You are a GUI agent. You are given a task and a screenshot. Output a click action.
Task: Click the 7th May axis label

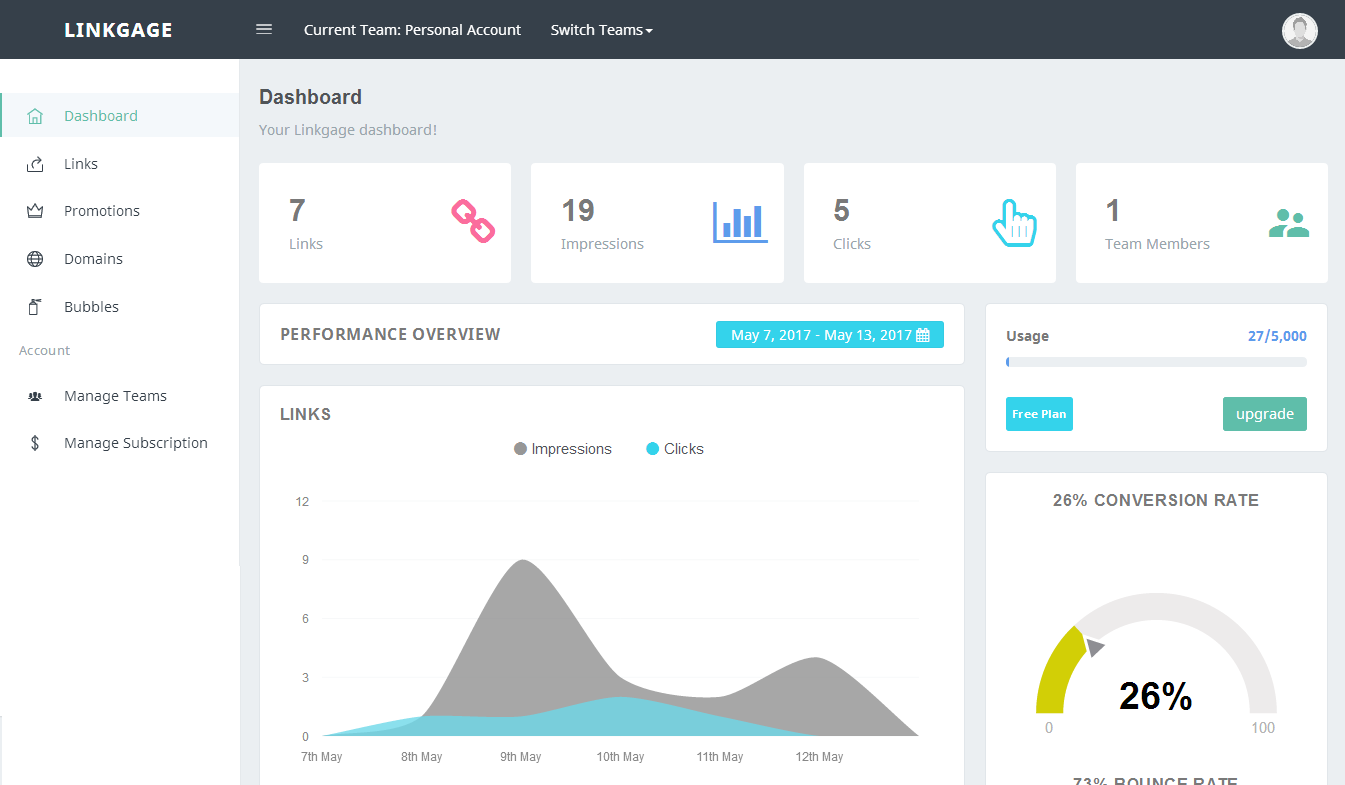[x=321, y=757]
